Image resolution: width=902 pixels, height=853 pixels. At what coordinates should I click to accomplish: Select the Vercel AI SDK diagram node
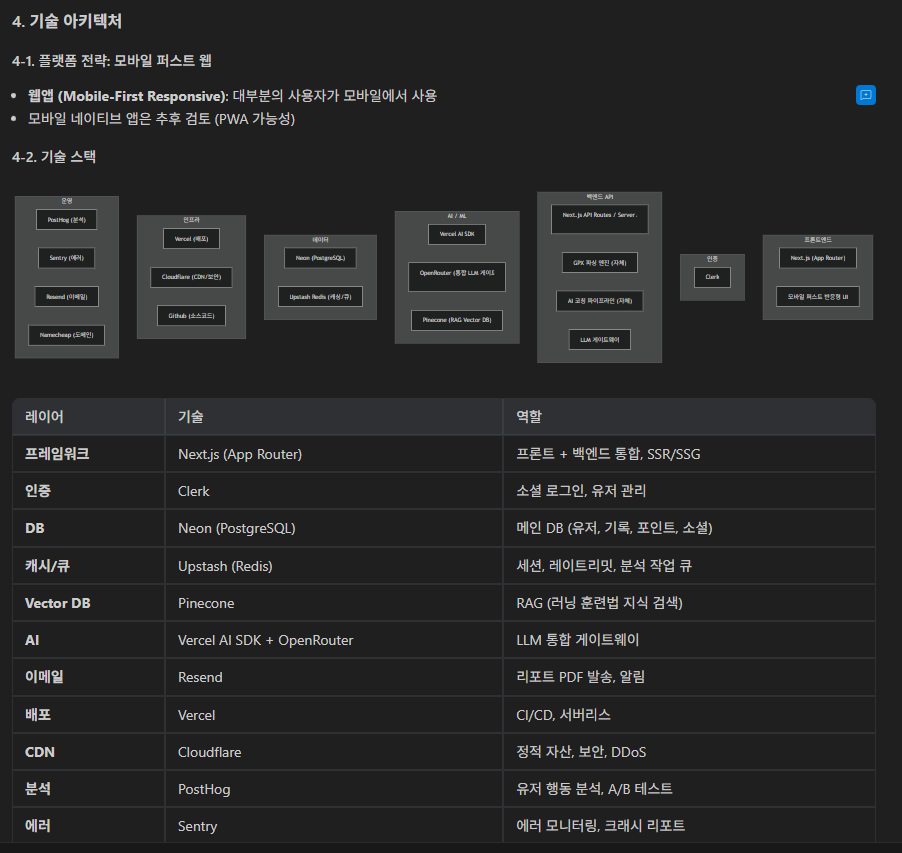coord(457,234)
